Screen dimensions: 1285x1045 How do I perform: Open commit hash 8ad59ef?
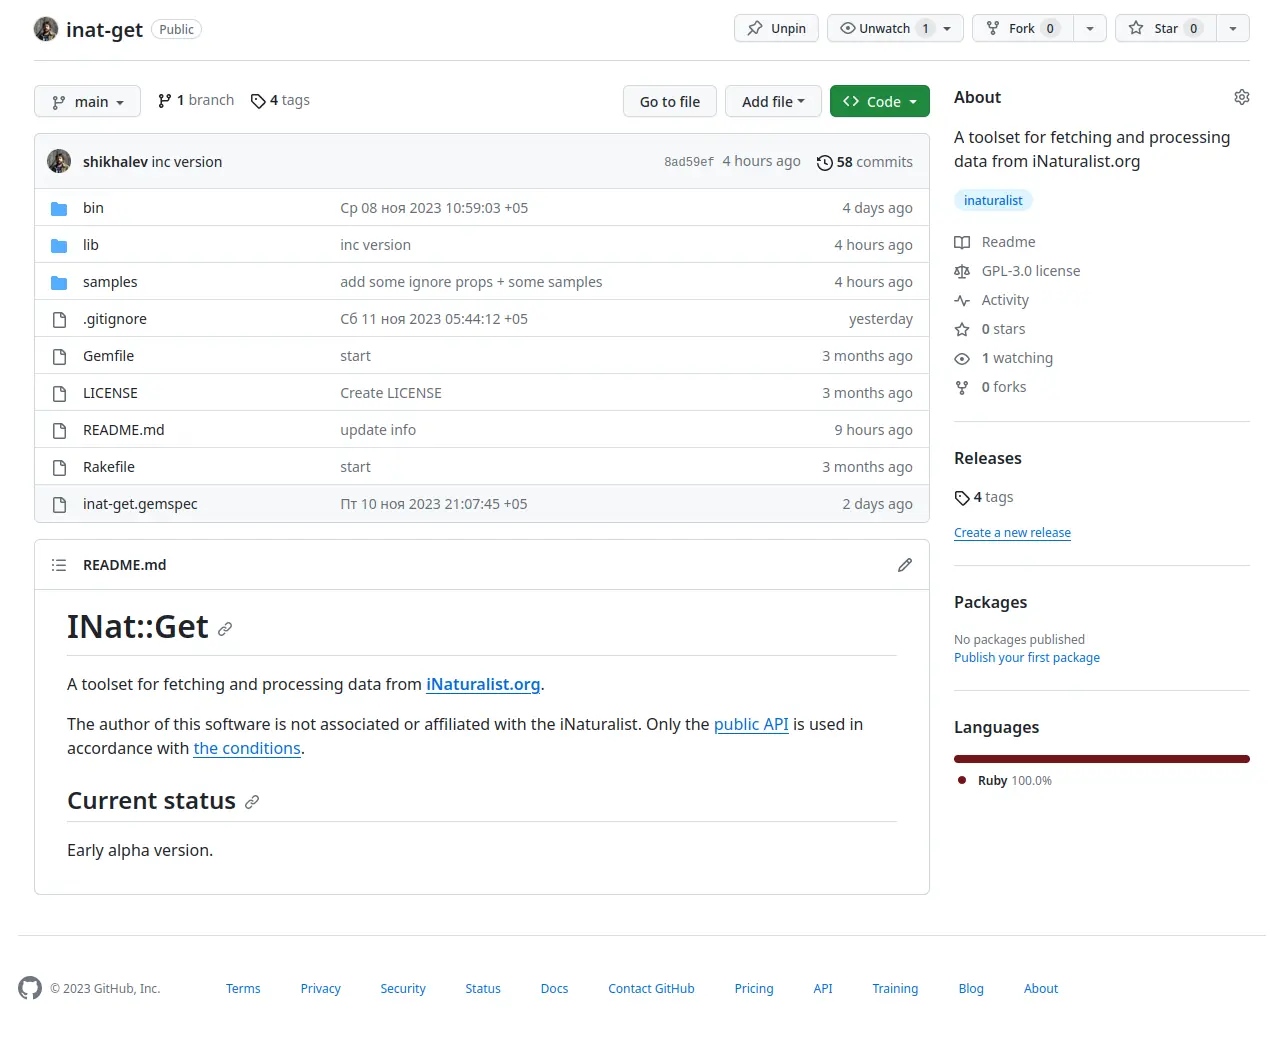click(689, 162)
